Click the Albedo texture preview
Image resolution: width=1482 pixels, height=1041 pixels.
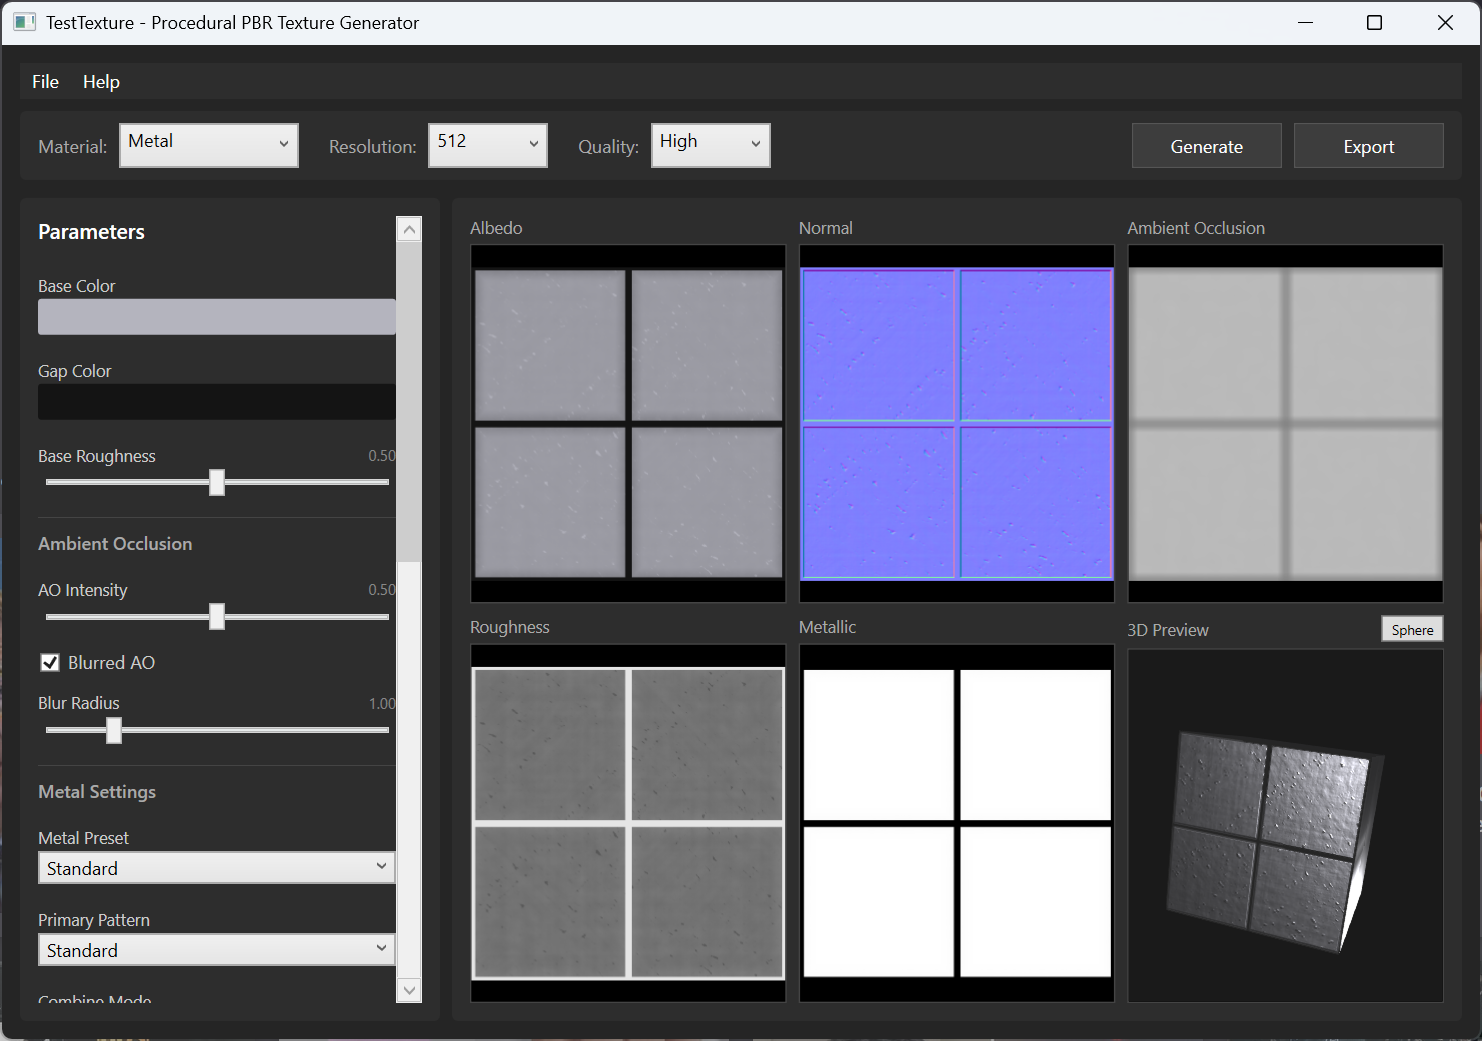(x=628, y=424)
